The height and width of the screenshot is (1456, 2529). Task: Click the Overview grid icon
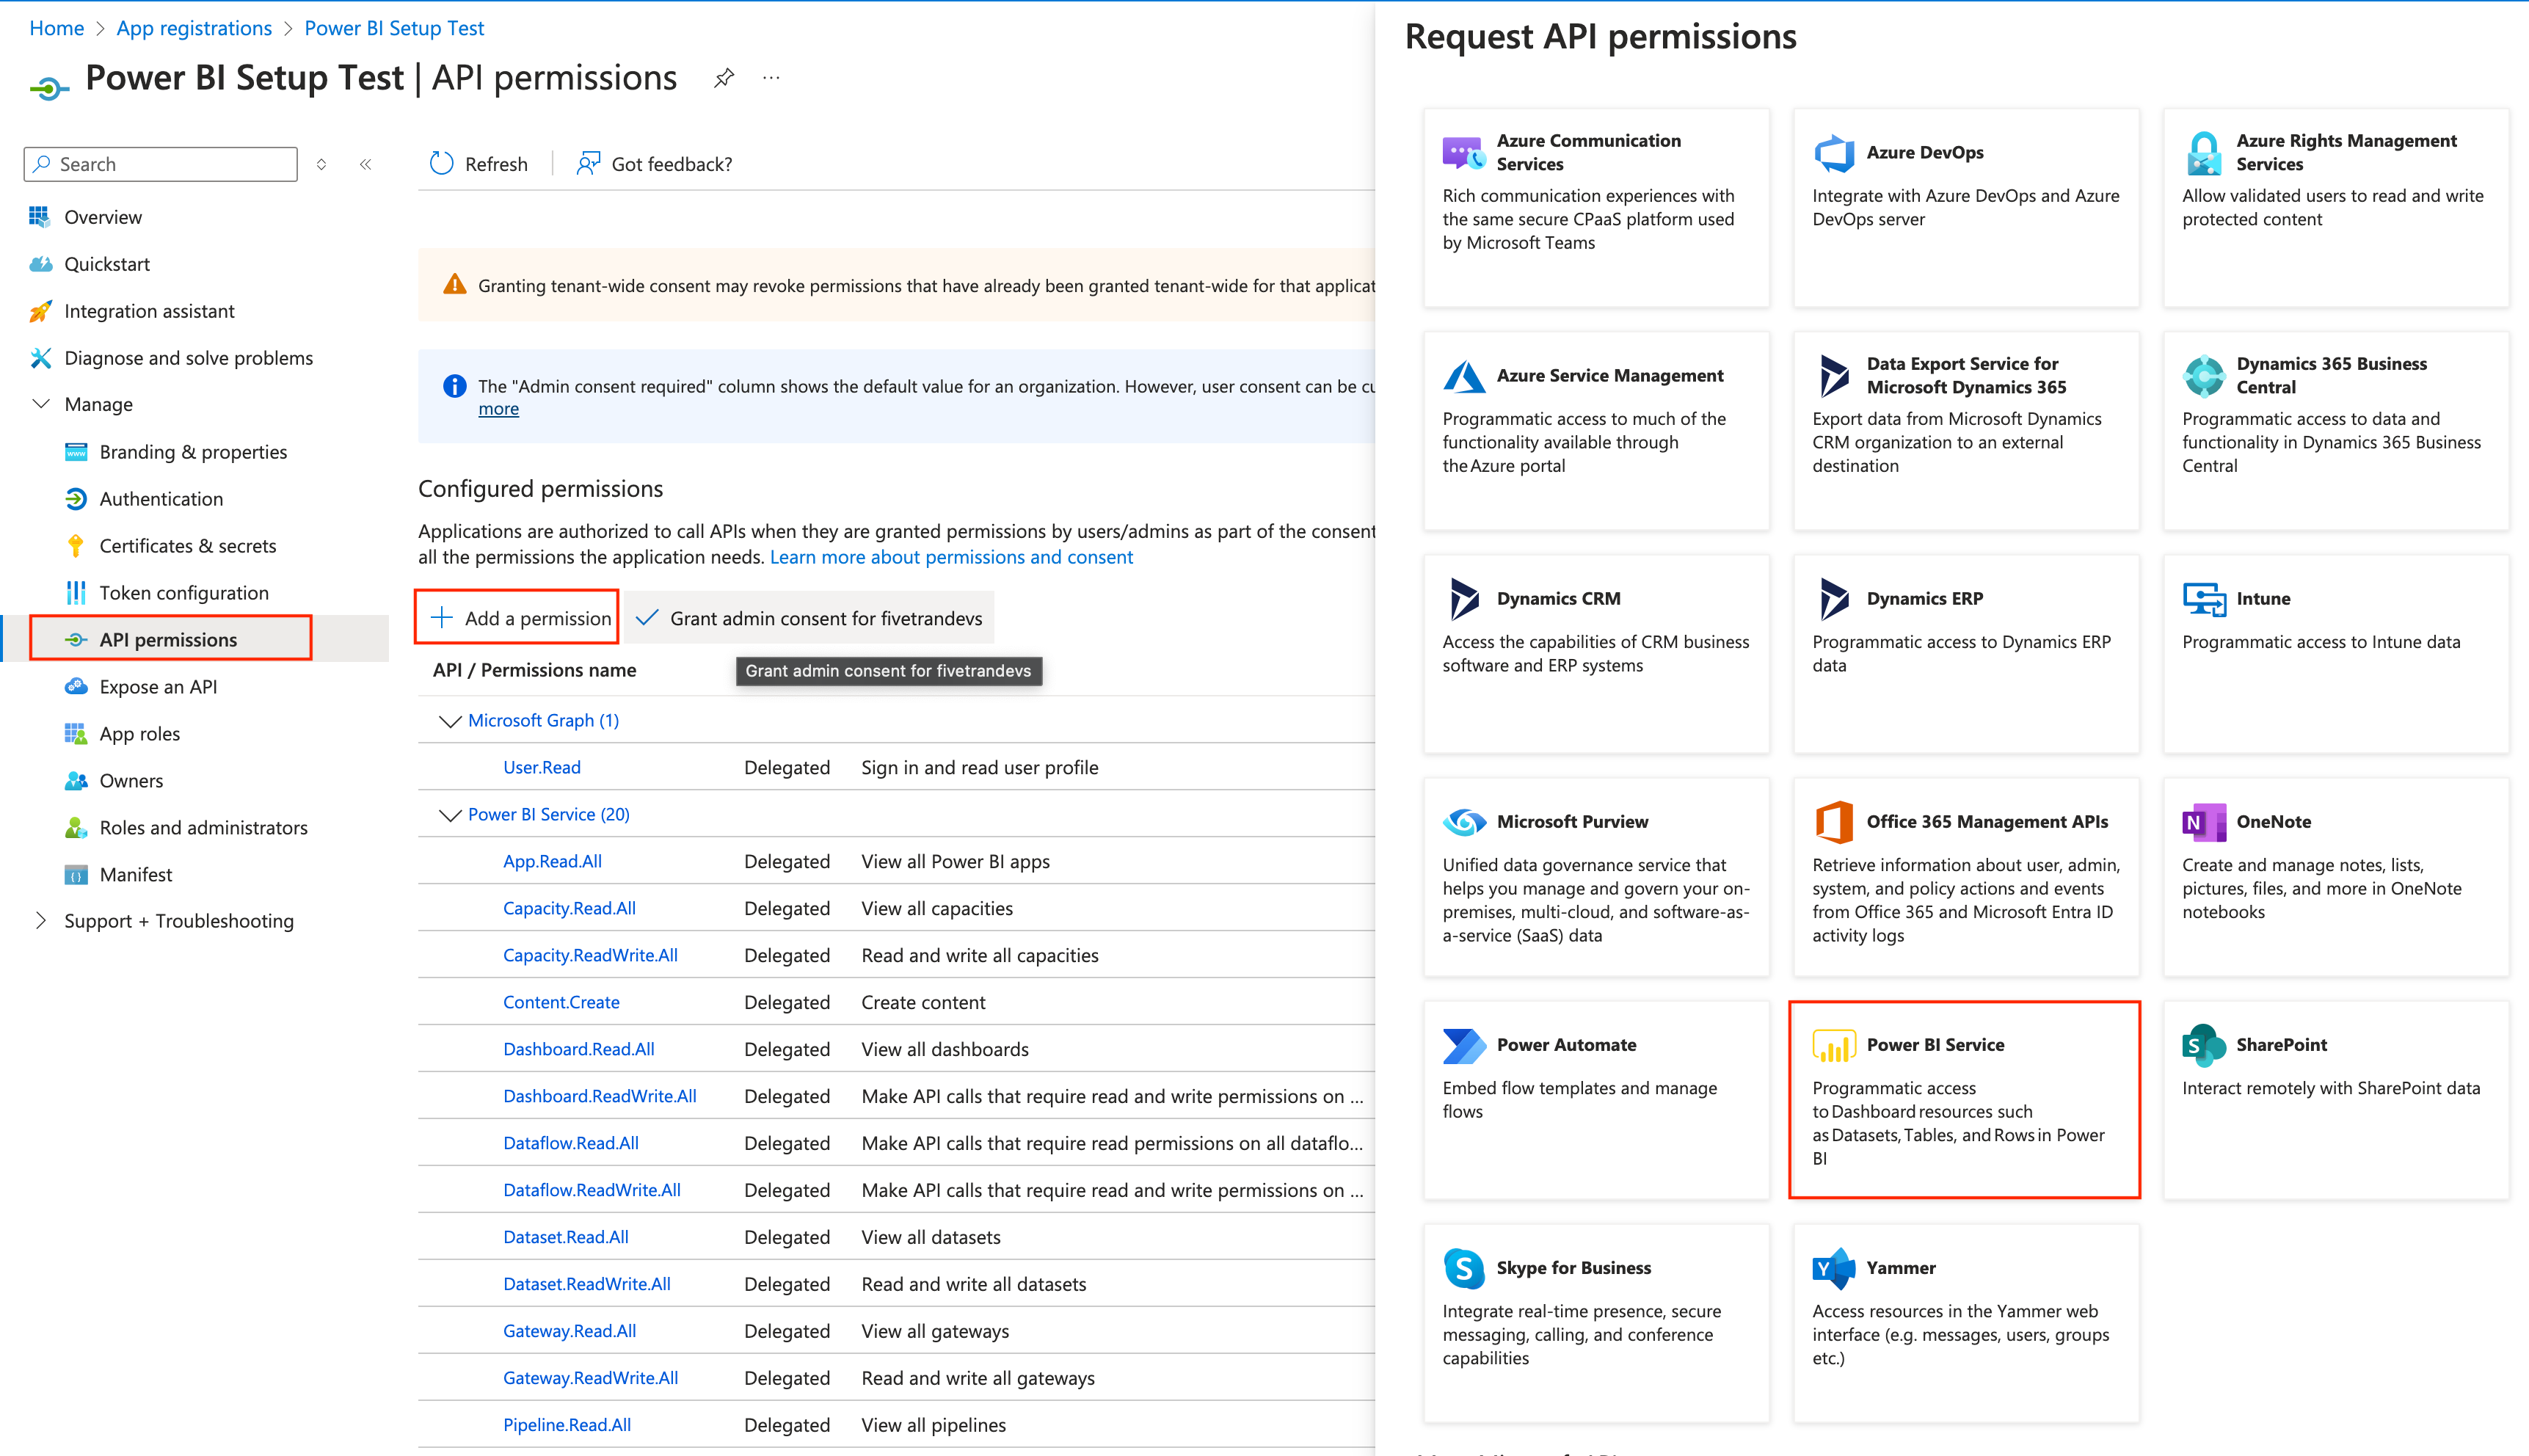tap(40, 217)
